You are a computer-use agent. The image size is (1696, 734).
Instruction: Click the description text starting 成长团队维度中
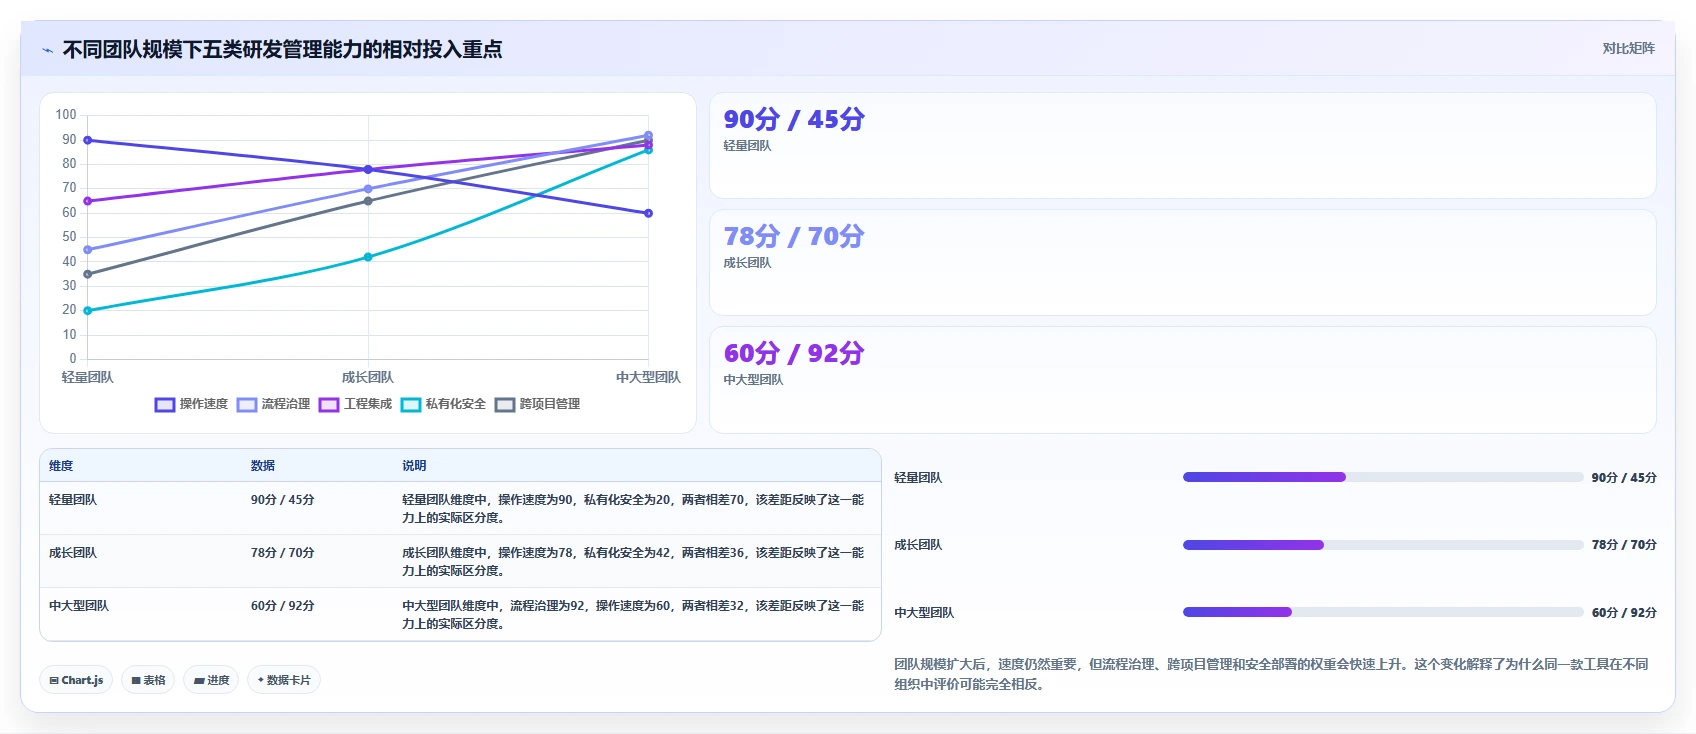click(x=633, y=561)
